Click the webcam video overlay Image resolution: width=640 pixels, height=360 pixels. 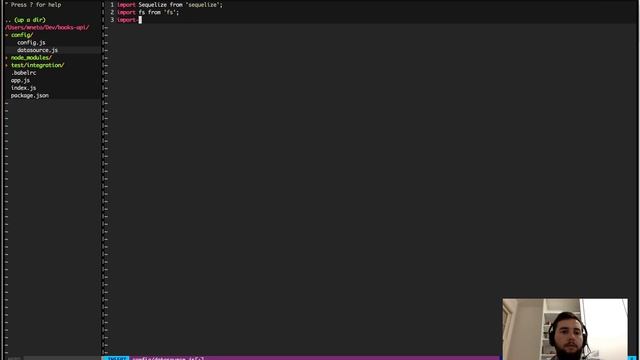pyautogui.click(x=565, y=329)
